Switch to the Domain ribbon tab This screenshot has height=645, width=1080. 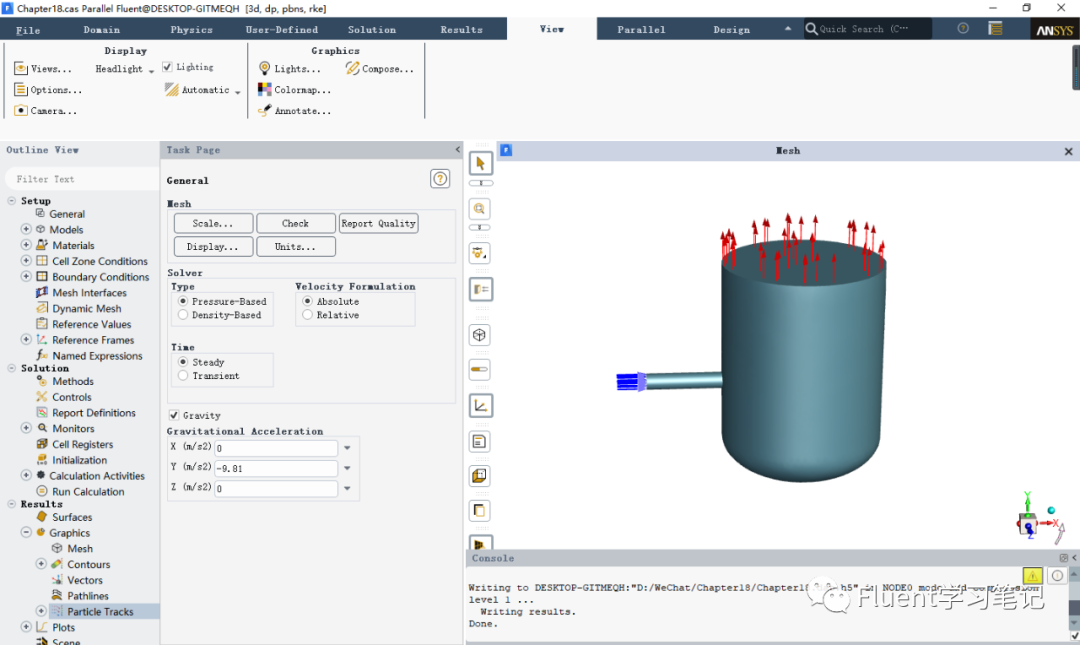[102, 30]
